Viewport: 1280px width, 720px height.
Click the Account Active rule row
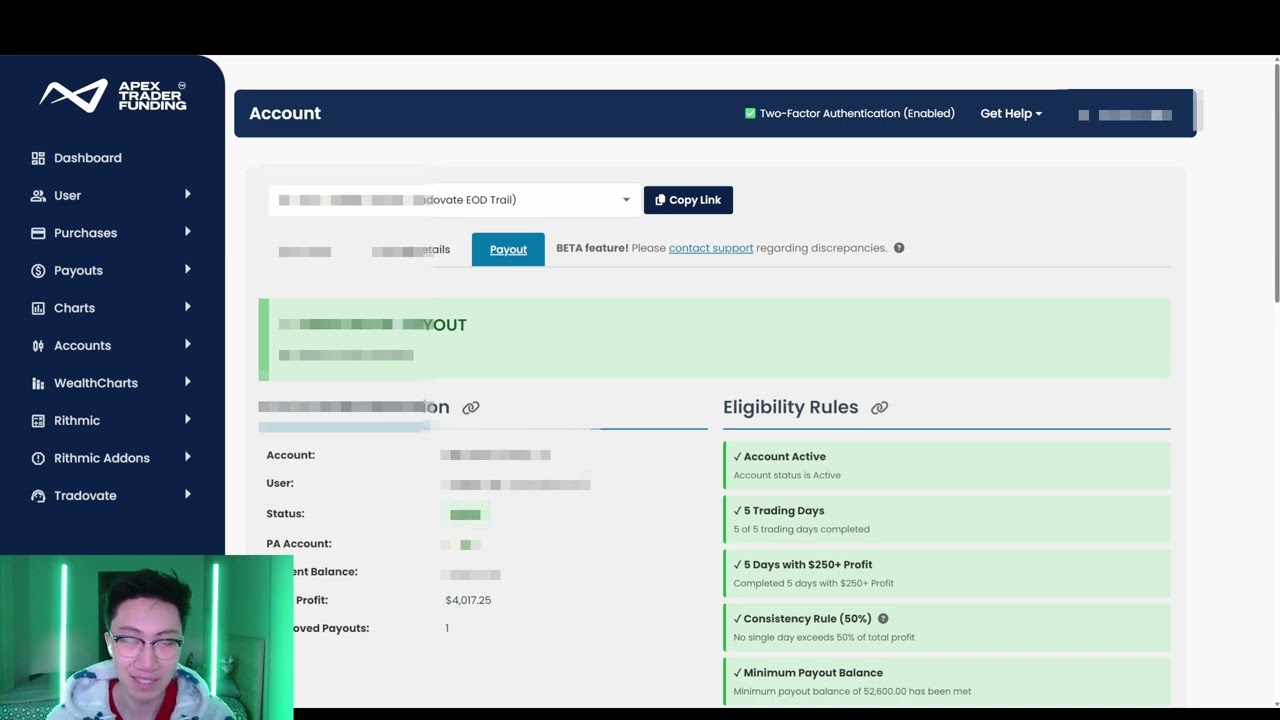[946, 465]
